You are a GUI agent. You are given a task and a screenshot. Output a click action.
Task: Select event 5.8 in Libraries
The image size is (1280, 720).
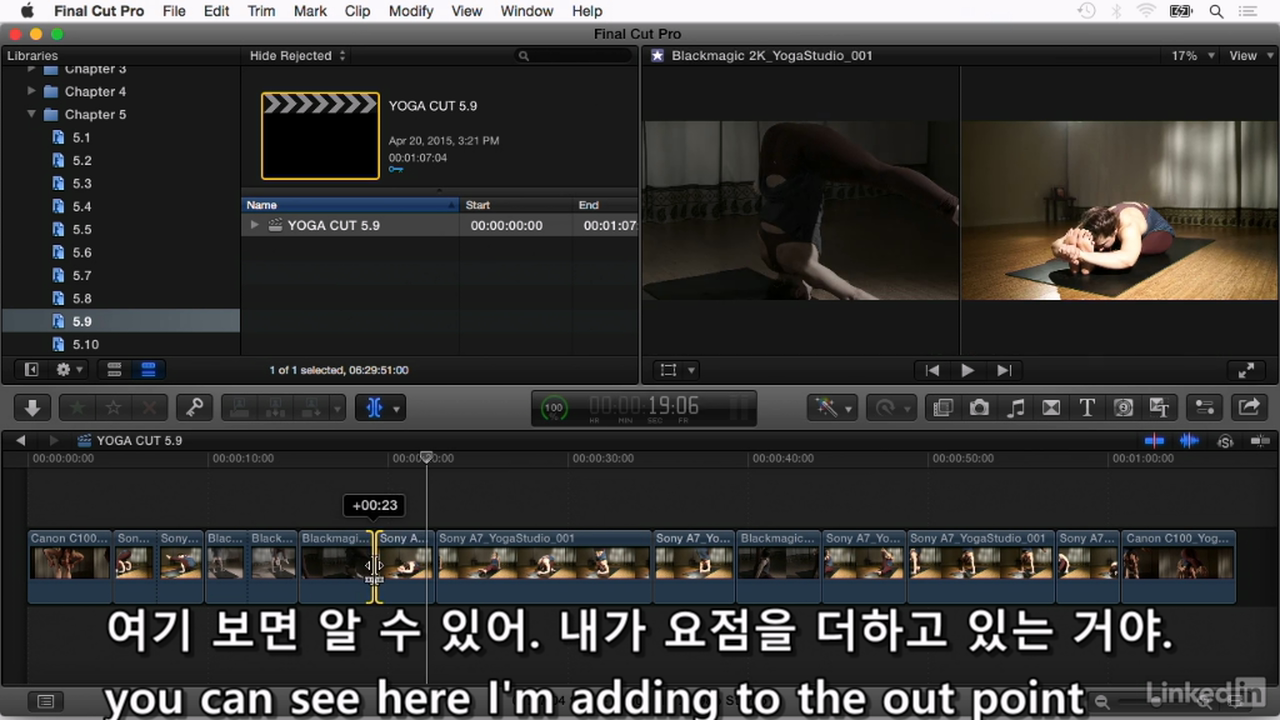click(x=81, y=298)
